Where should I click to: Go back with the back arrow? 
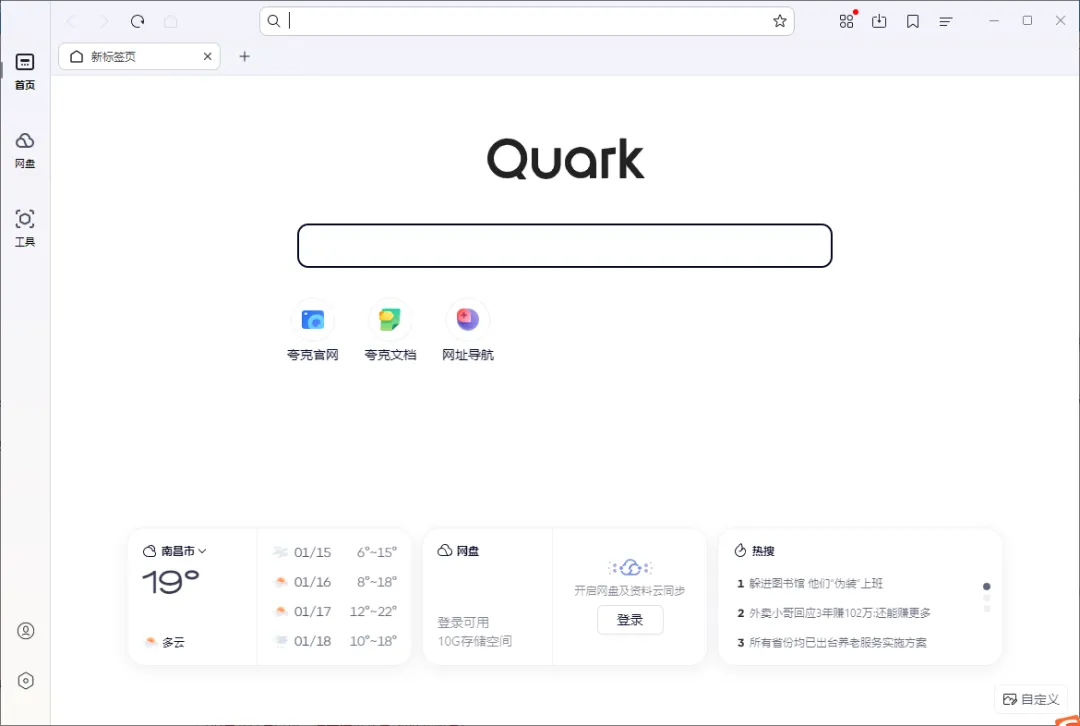(71, 21)
